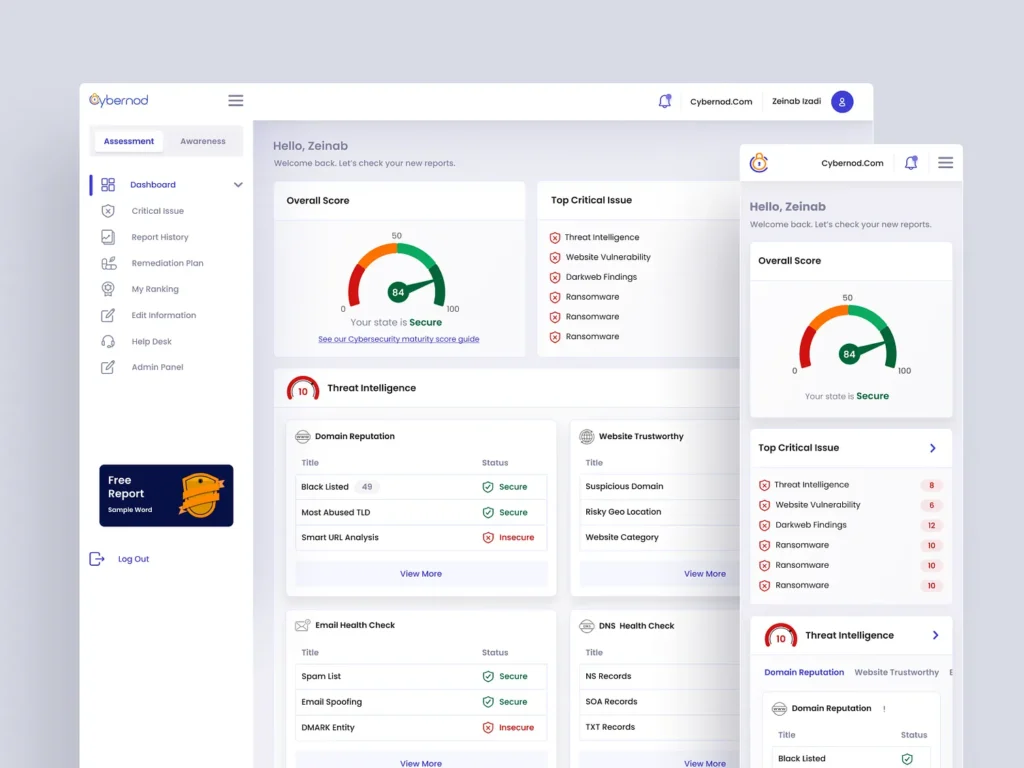Go to Remediation Plan page
This screenshot has width=1024, height=768.
coord(167,263)
